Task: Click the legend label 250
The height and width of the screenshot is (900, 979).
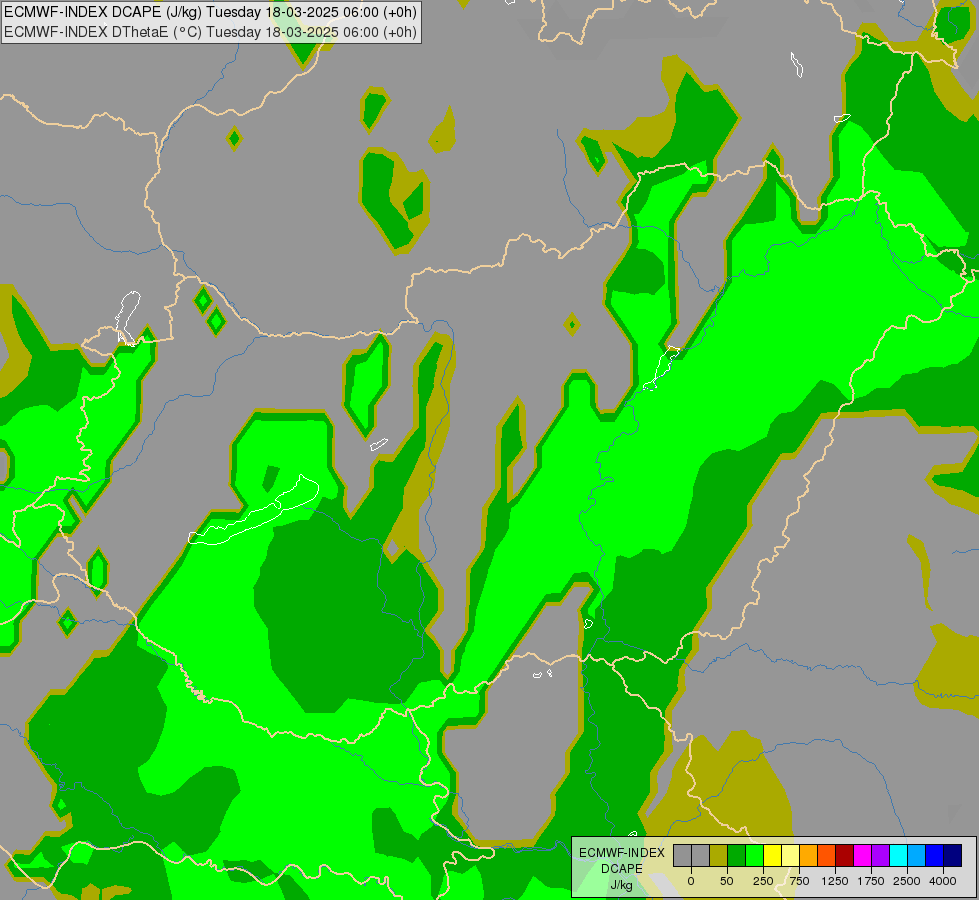Action: [x=763, y=881]
